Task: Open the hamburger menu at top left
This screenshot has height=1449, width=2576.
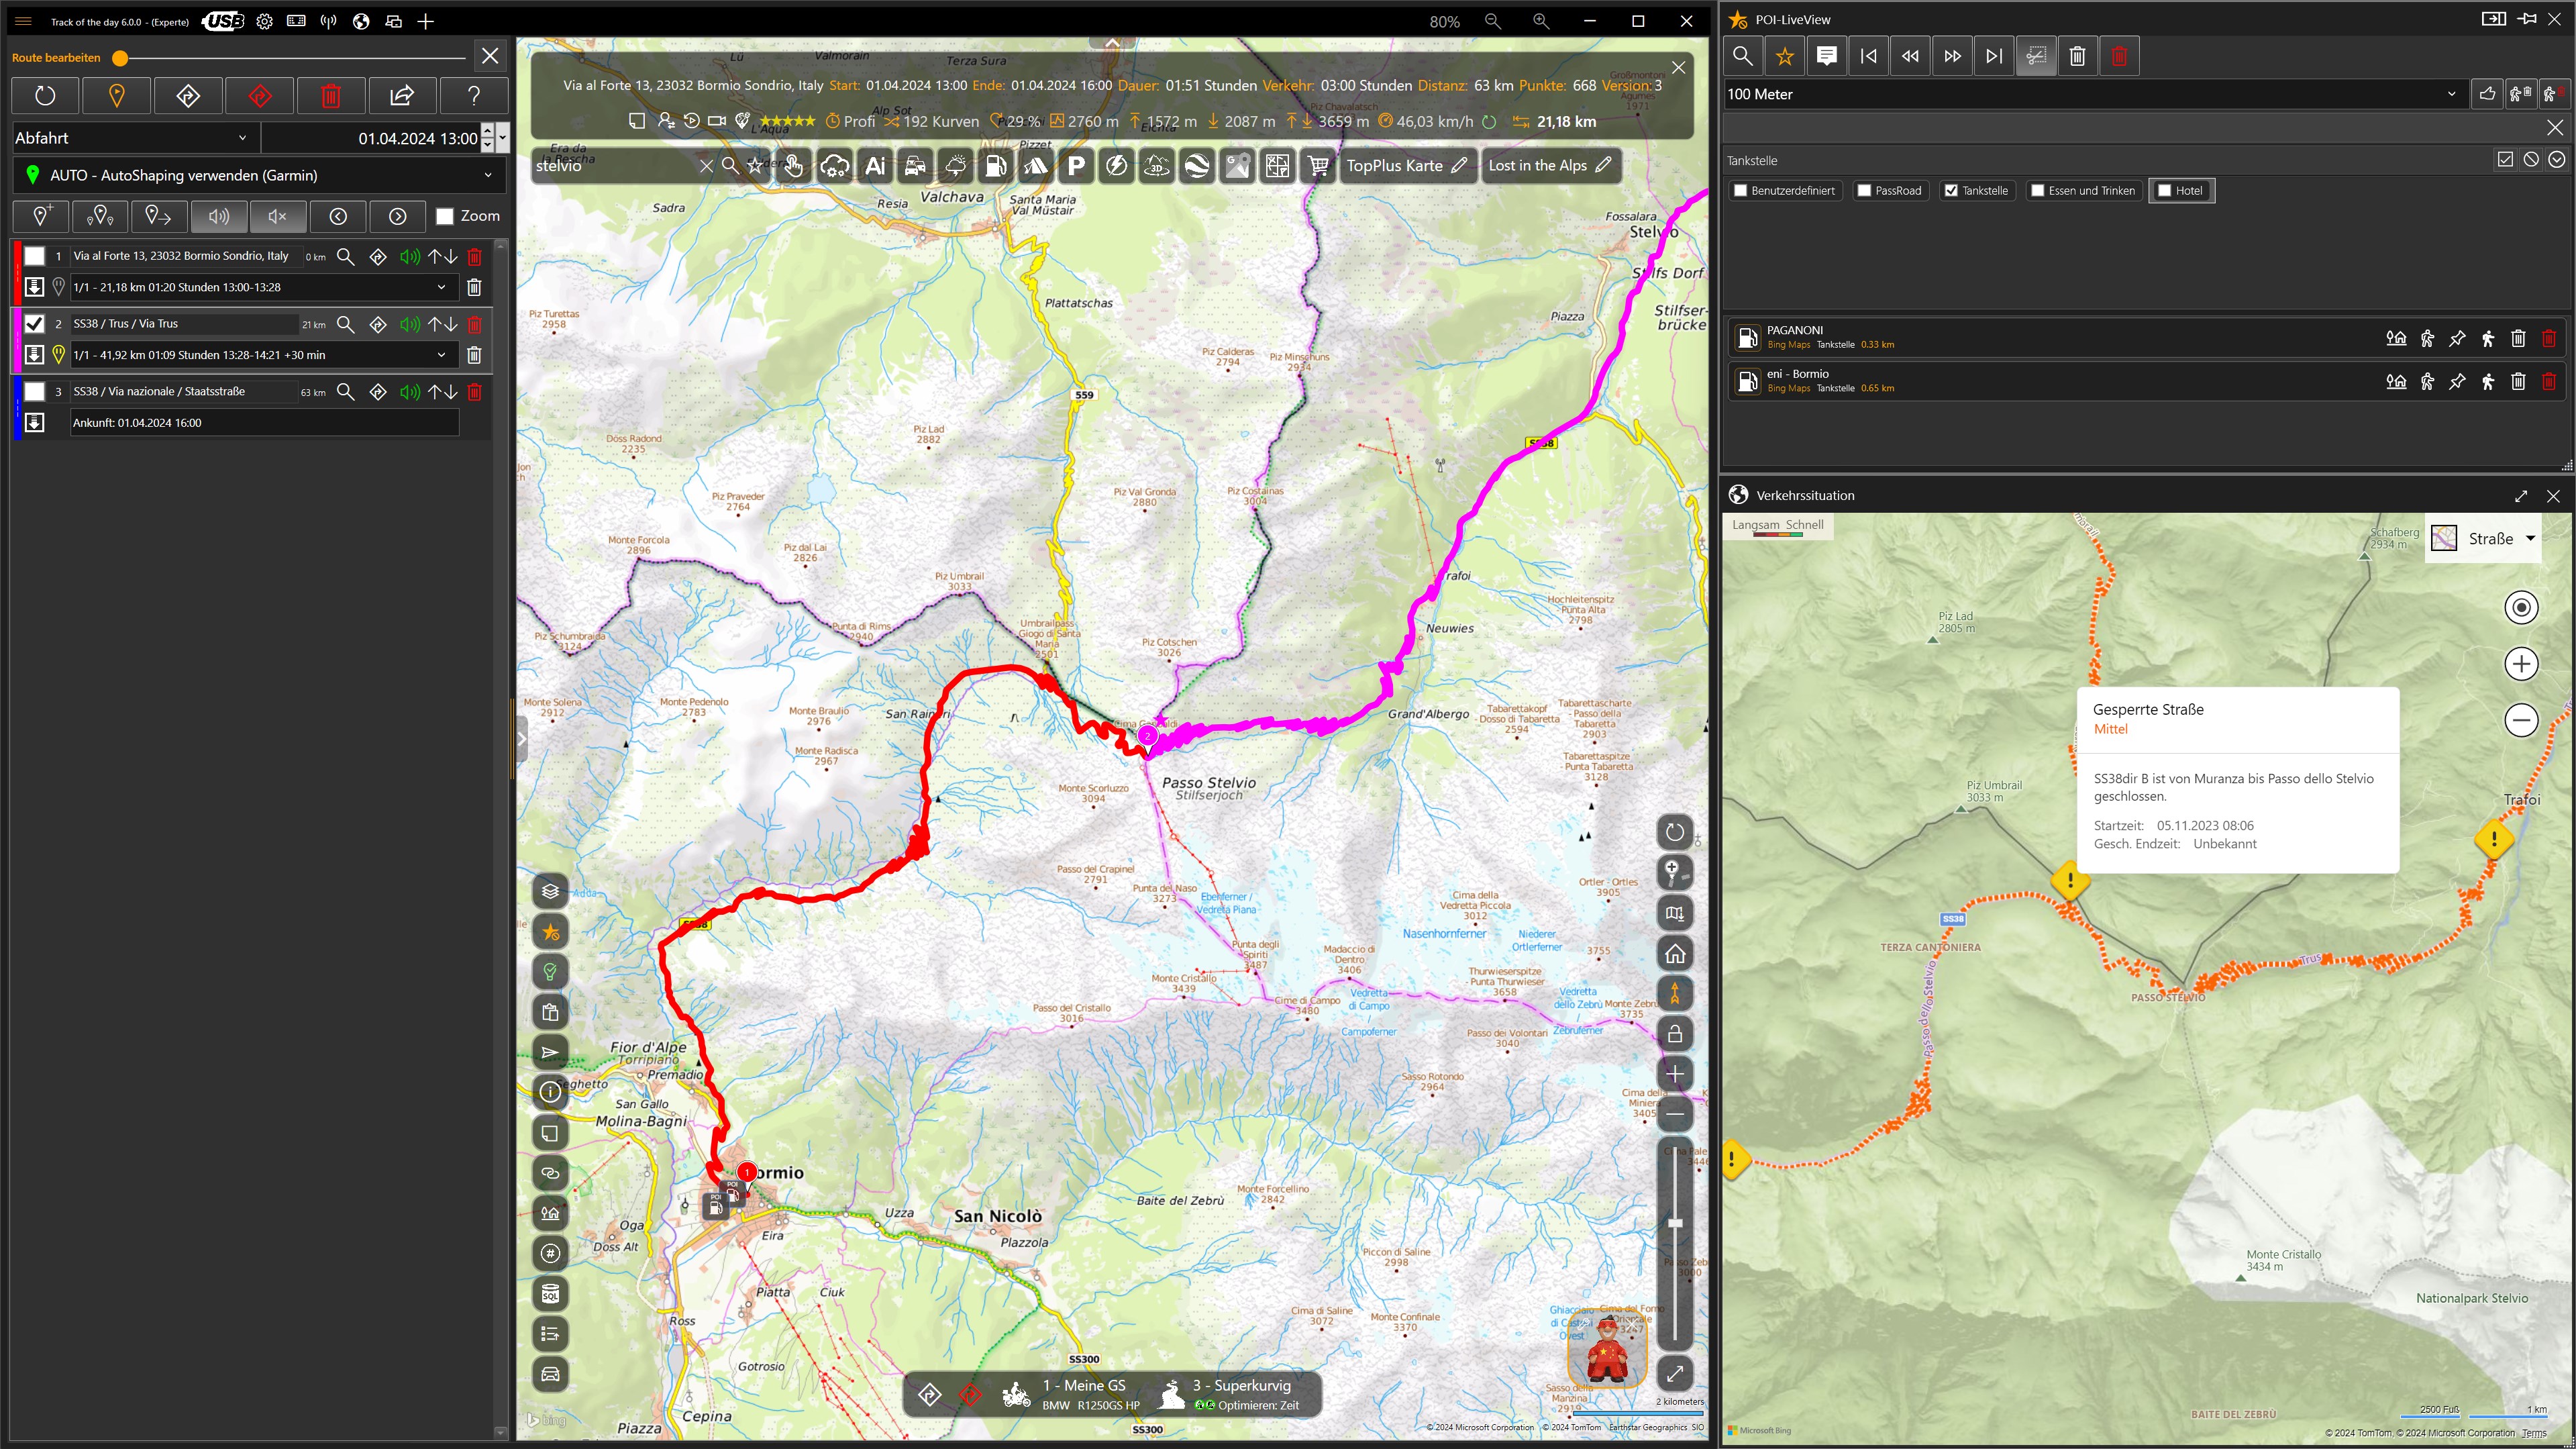Action: 23,21
